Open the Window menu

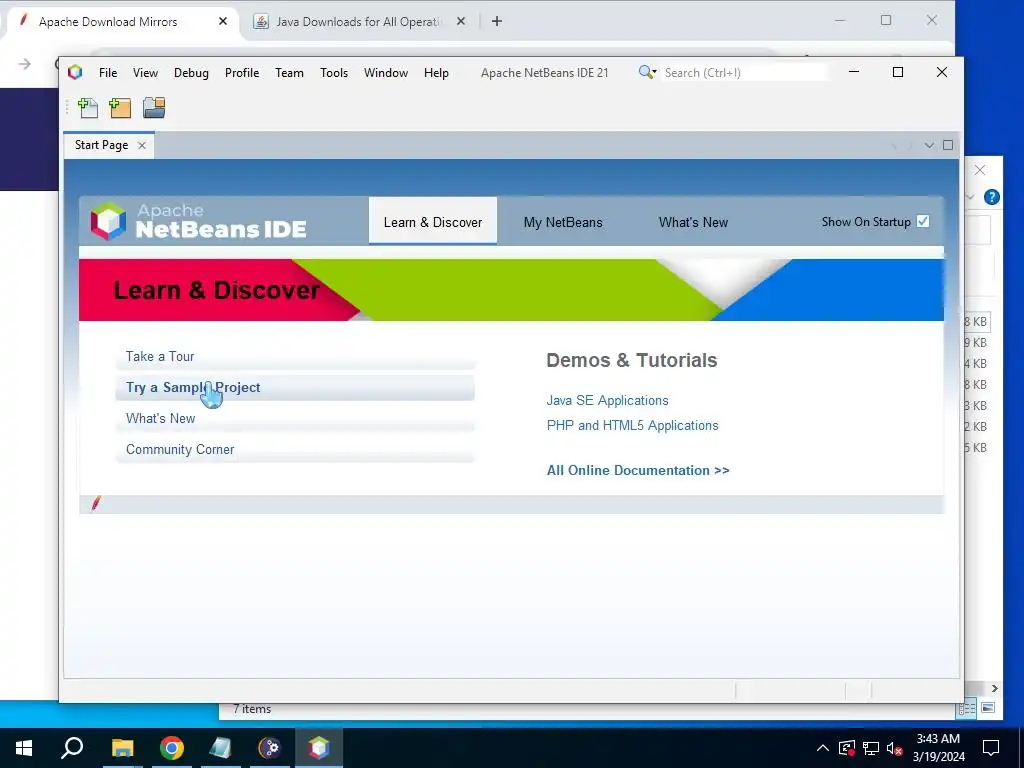(386, 72)
